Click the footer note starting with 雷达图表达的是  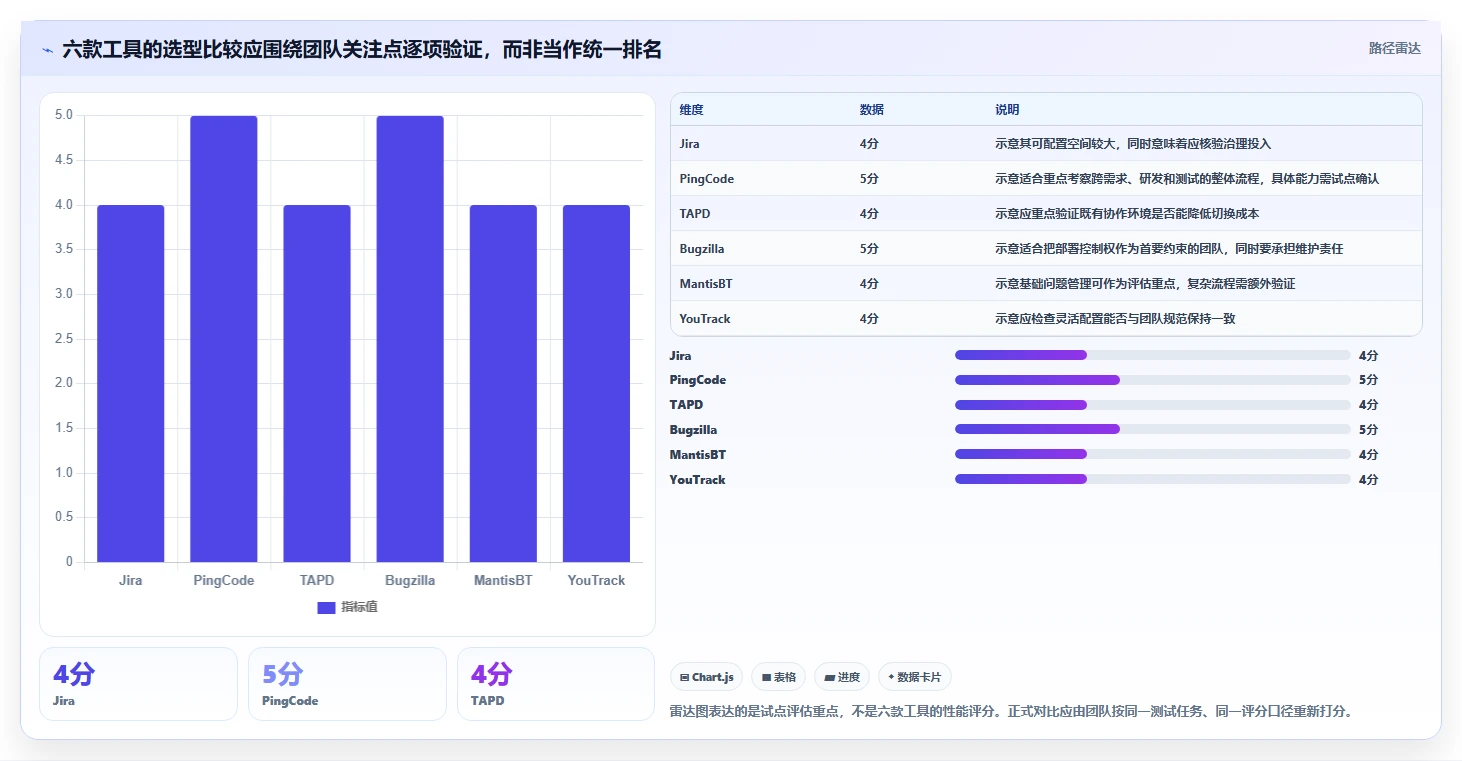tap(1012, 712)
